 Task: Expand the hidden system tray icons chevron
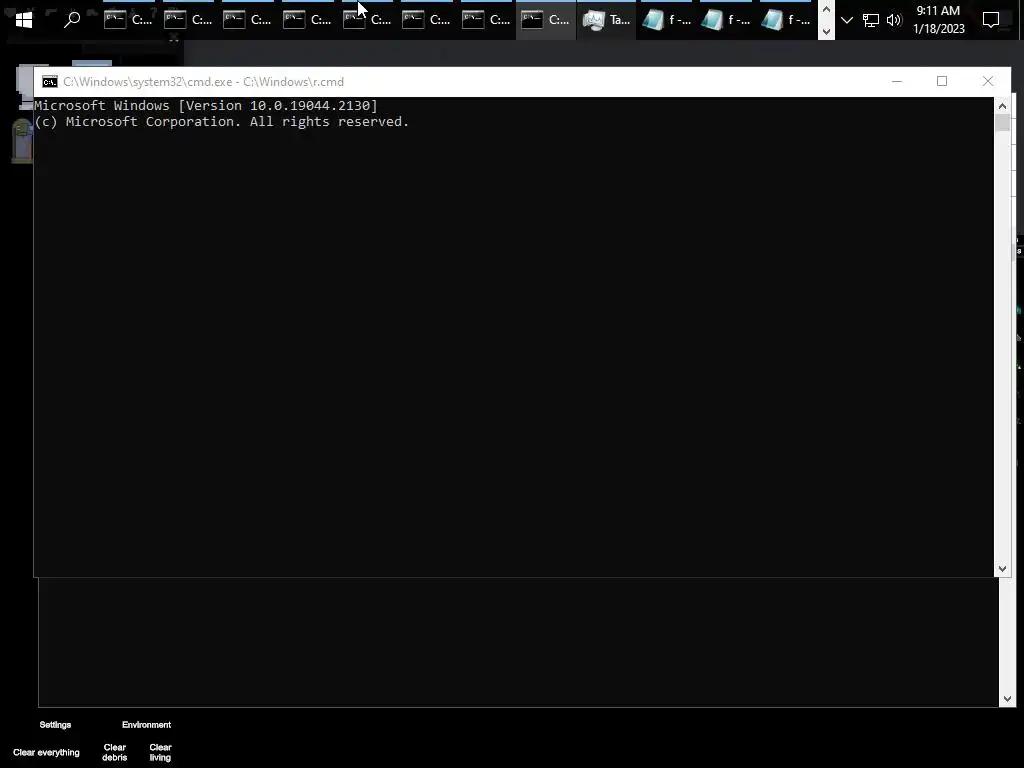point(847,20)
